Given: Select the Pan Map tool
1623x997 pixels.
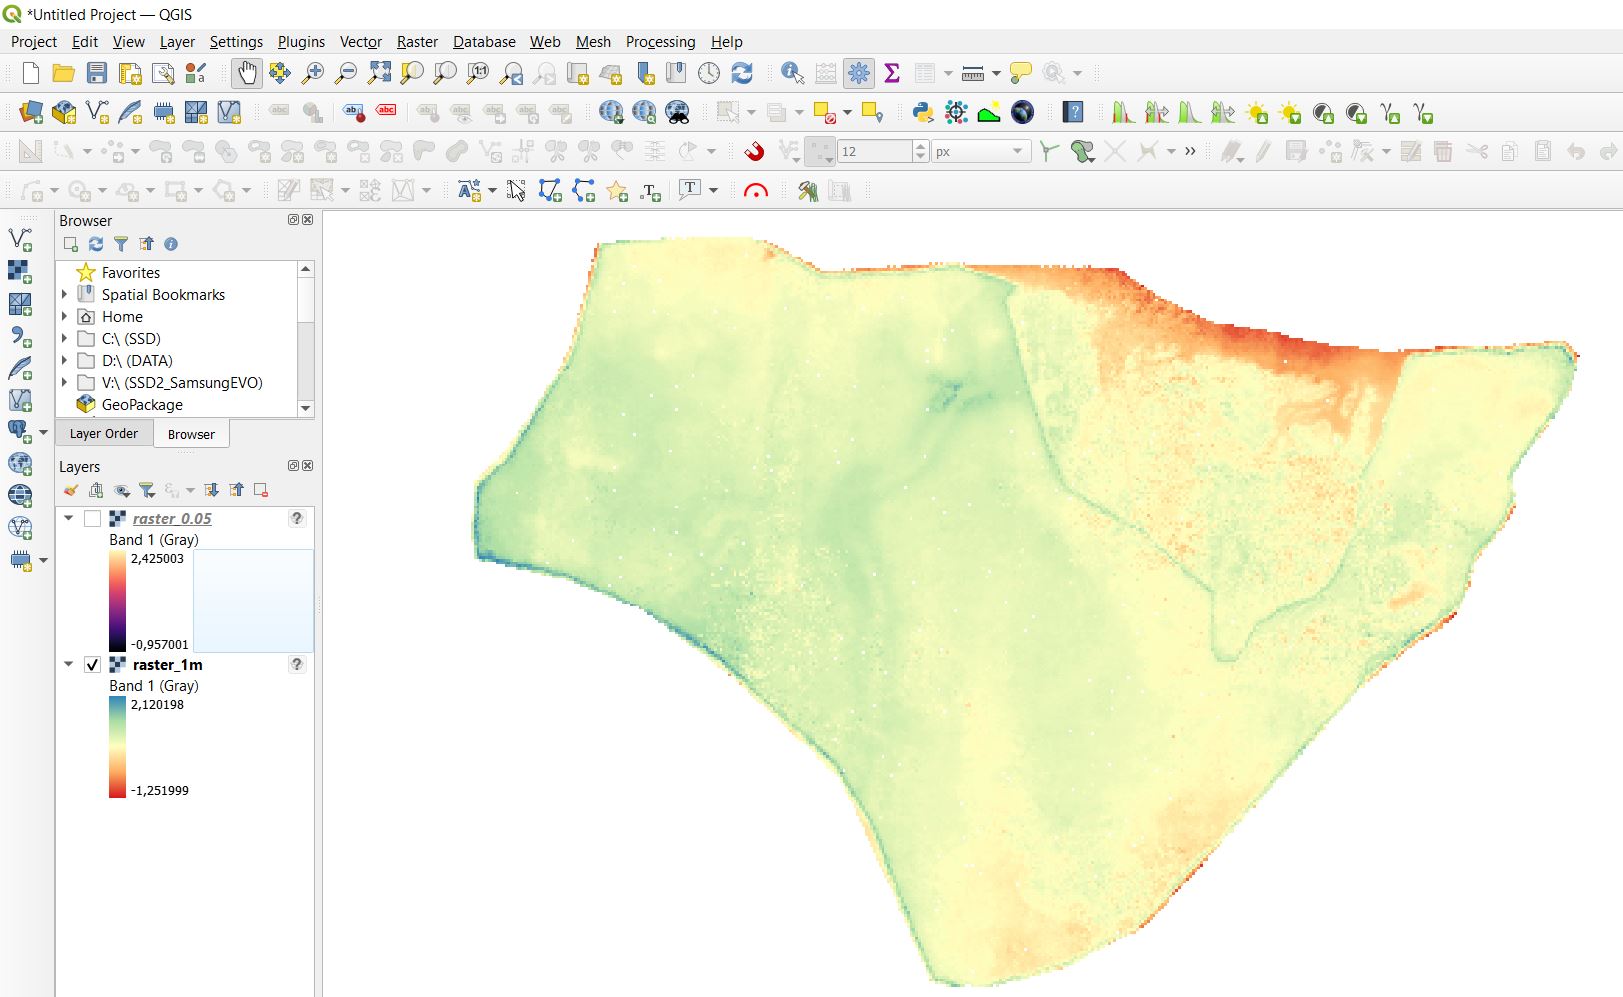Looking at the screenshot, I should (x=246, y=72).
